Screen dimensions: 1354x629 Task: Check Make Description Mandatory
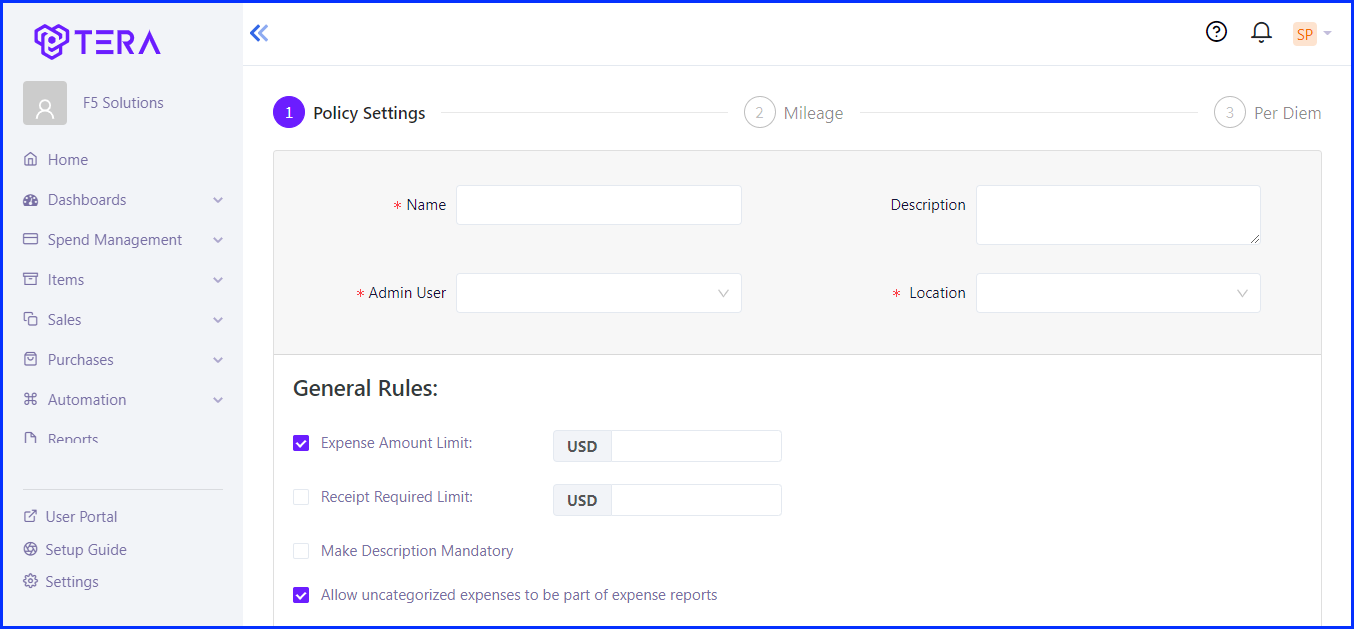pyautogui.click(x=301, y=551)
